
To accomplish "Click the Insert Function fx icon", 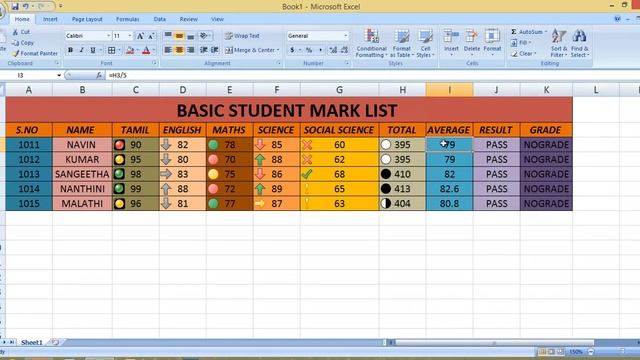I will click(x=99, y=76).
